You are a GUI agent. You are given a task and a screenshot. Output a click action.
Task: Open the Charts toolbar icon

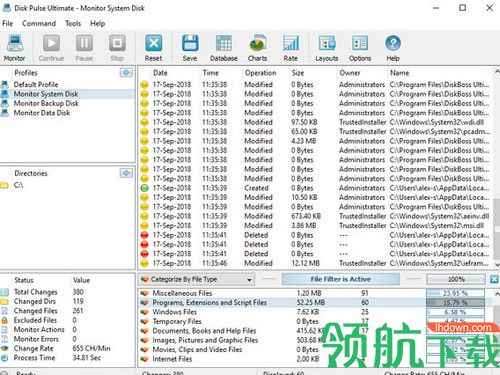coord(257,48)
